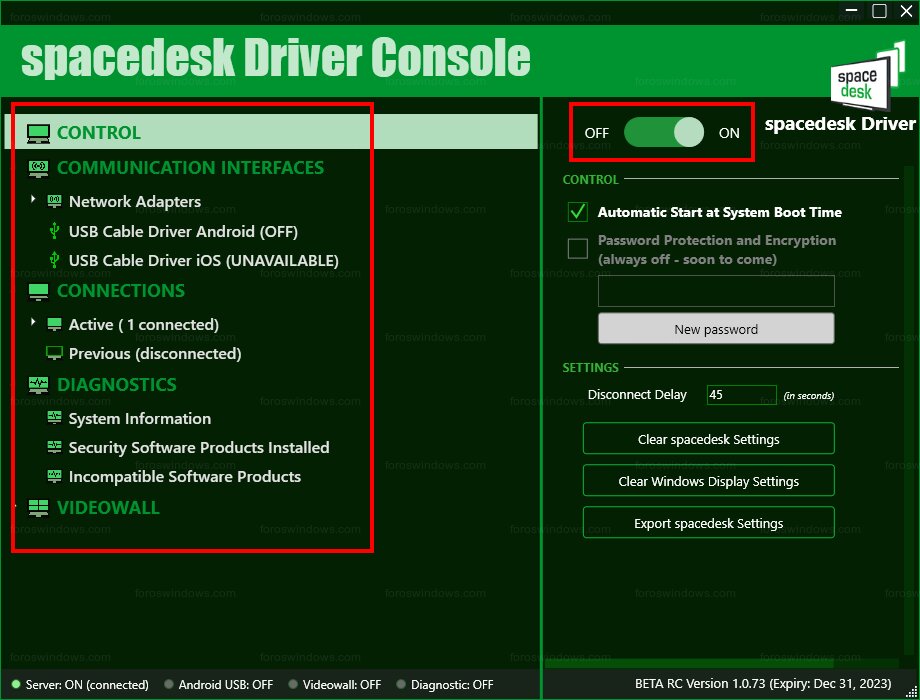
Task: Check the Password Protection and Encryption box
Action: click(577, 248)
